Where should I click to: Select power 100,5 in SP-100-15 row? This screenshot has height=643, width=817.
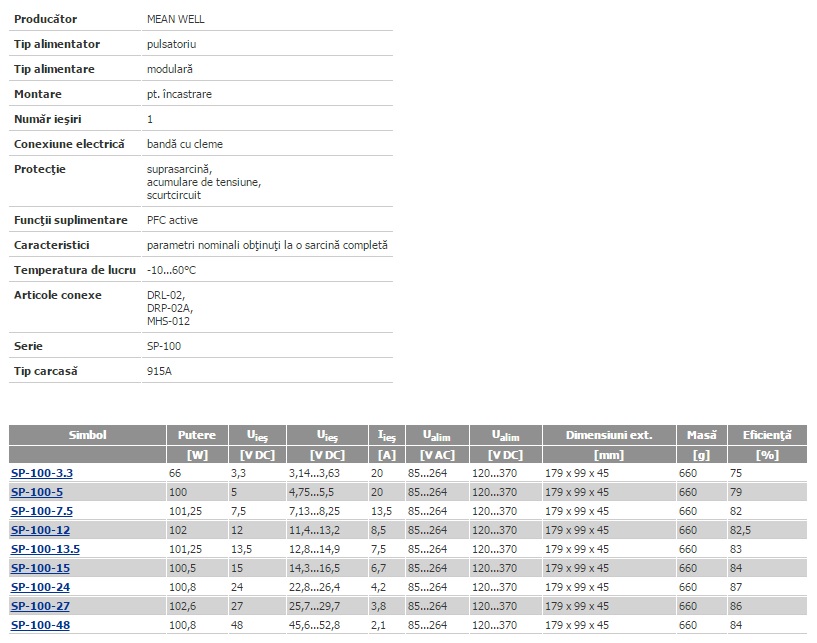182,568
